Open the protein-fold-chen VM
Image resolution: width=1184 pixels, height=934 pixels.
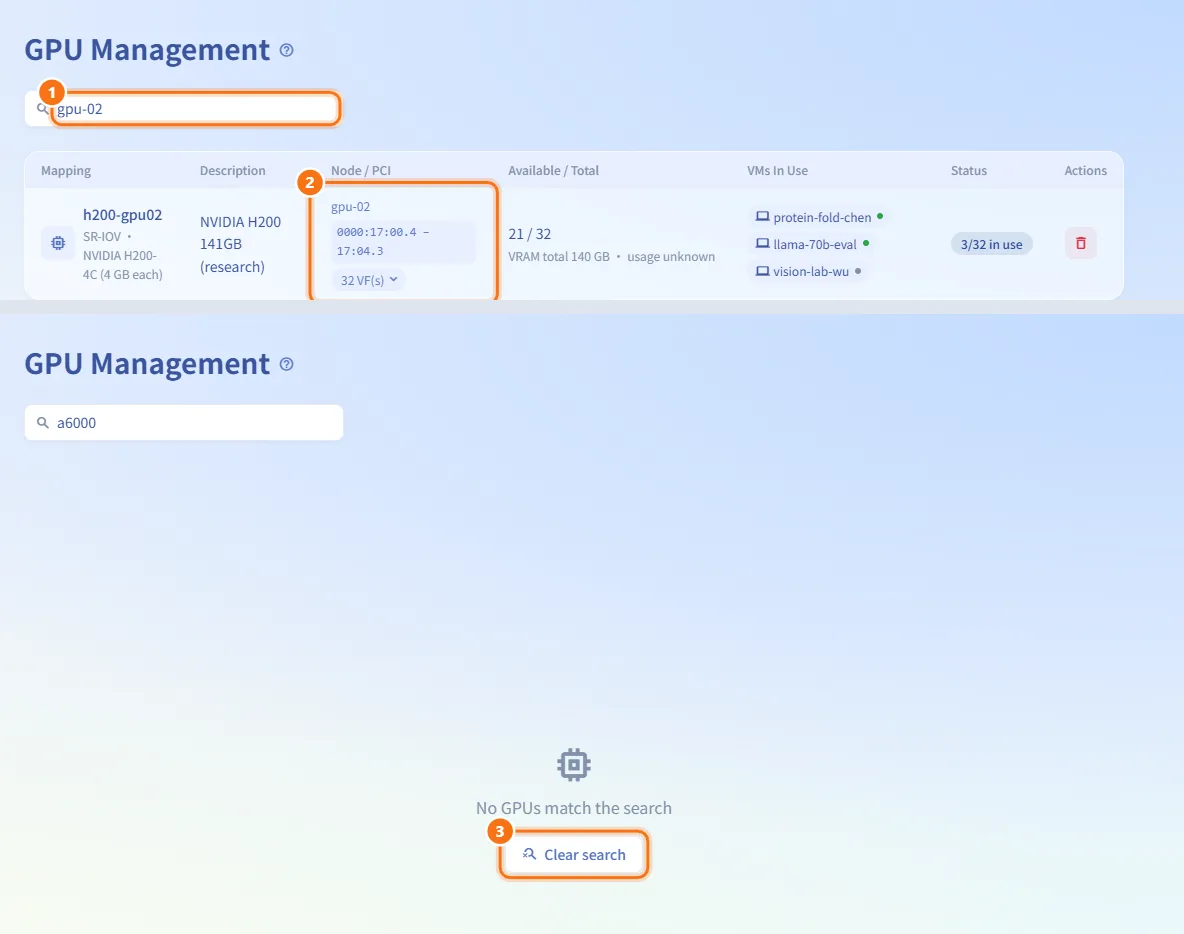[819, 217]
